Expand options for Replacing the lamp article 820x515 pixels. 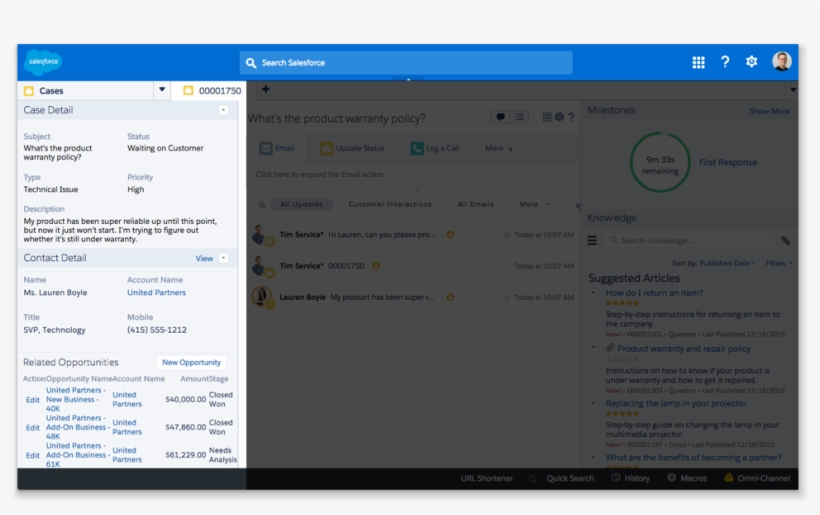593,404
